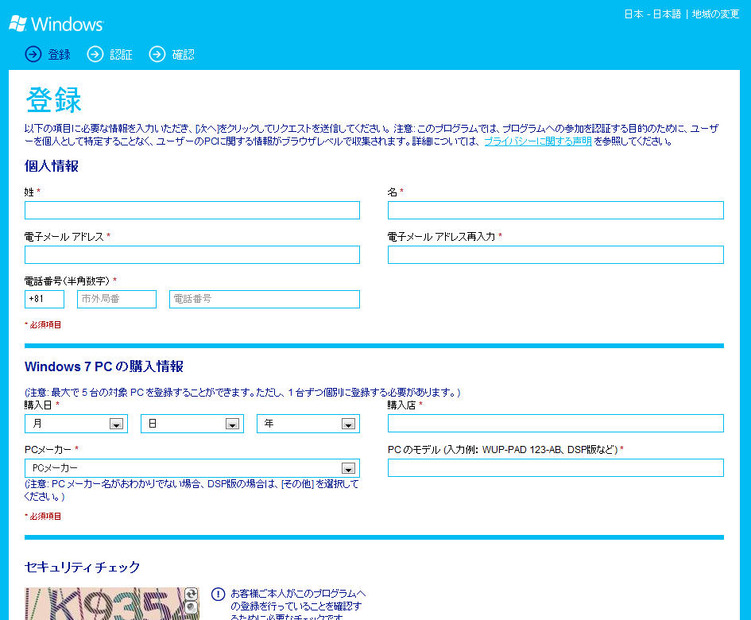Click the 日本 - 日本語 language text
This screenshot has height=620, width=751.
pyautogui.click(x=652, y=14)
